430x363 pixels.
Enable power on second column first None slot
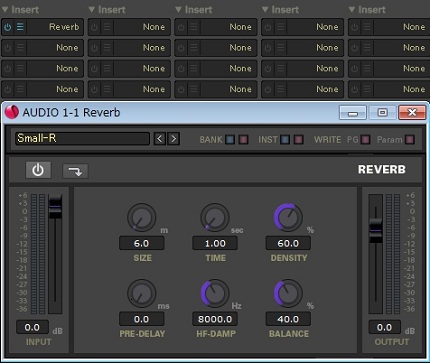(94, 27)
